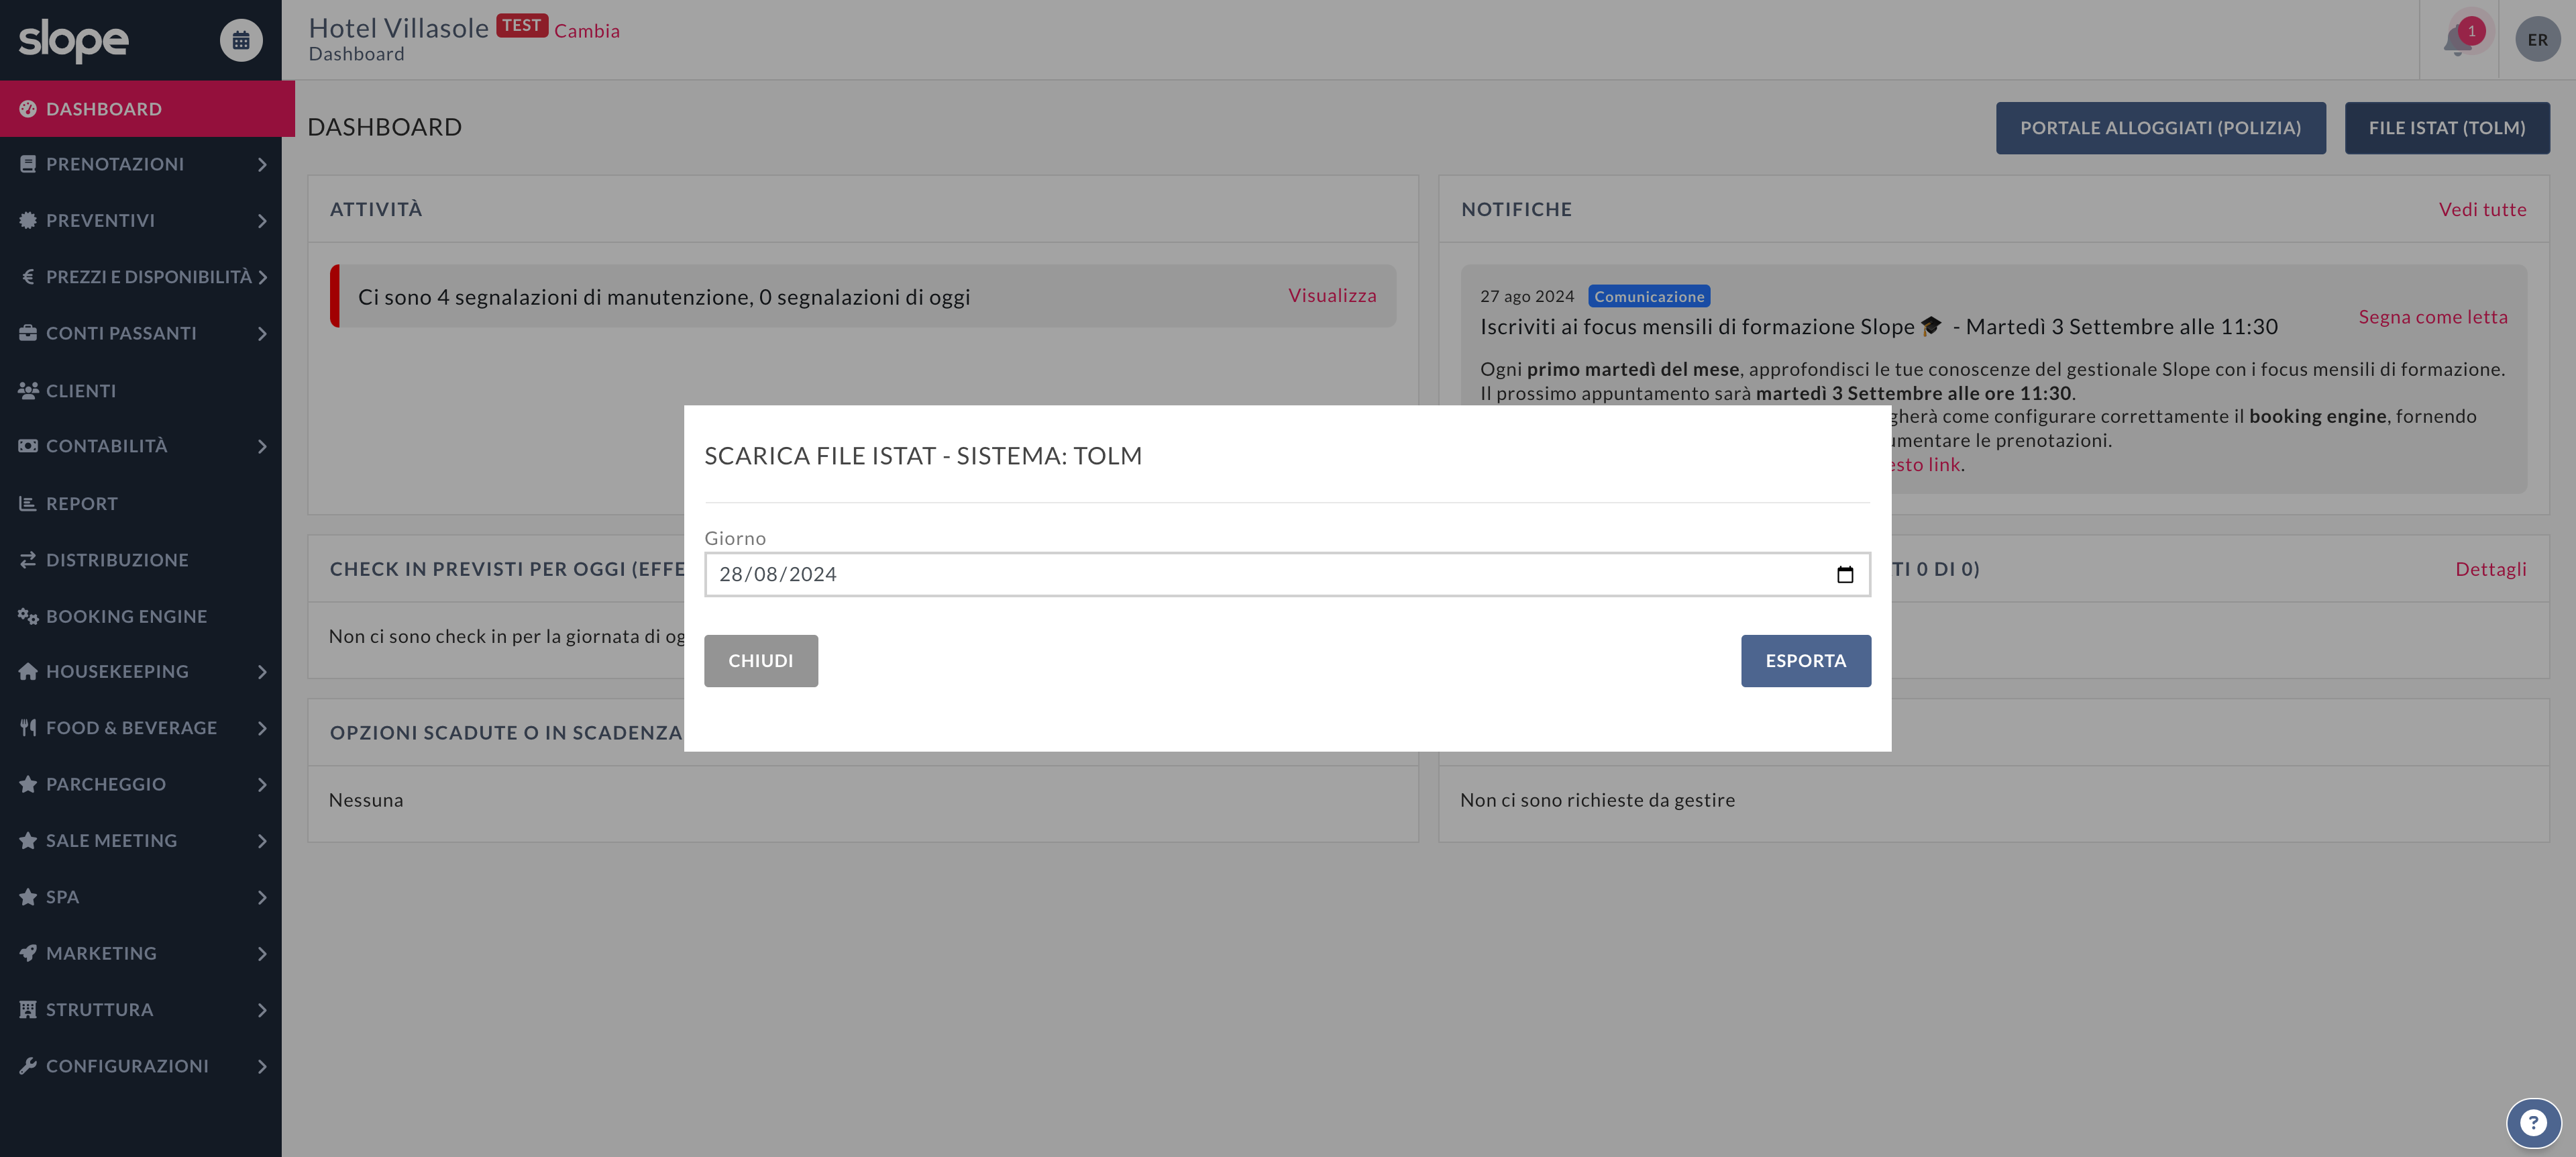Click Segna come letta link
The width and height of the screenshot is (2576, 1157).
pyautogui.click(x=2432, y=317)
